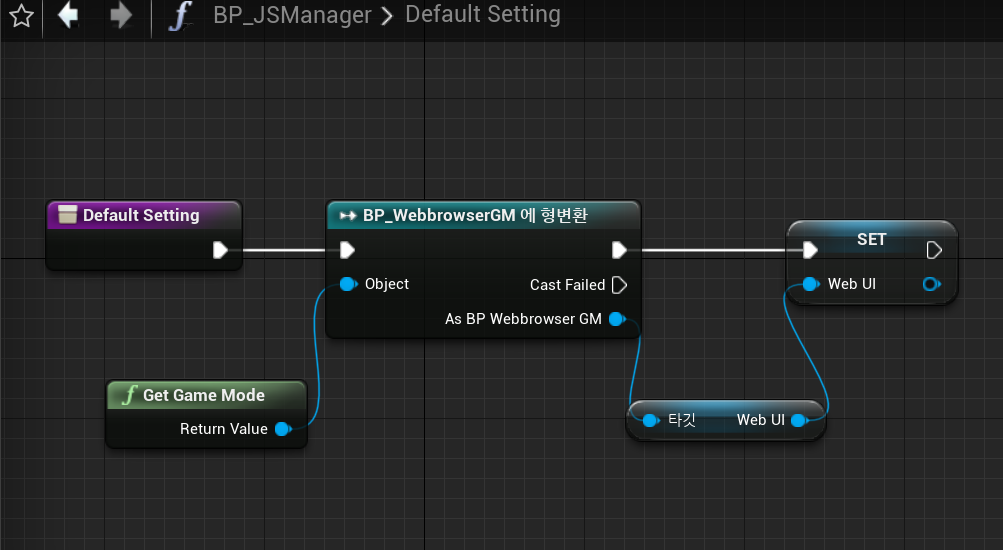Click the Get Game Mode Return Value pin

click(282, 429)
